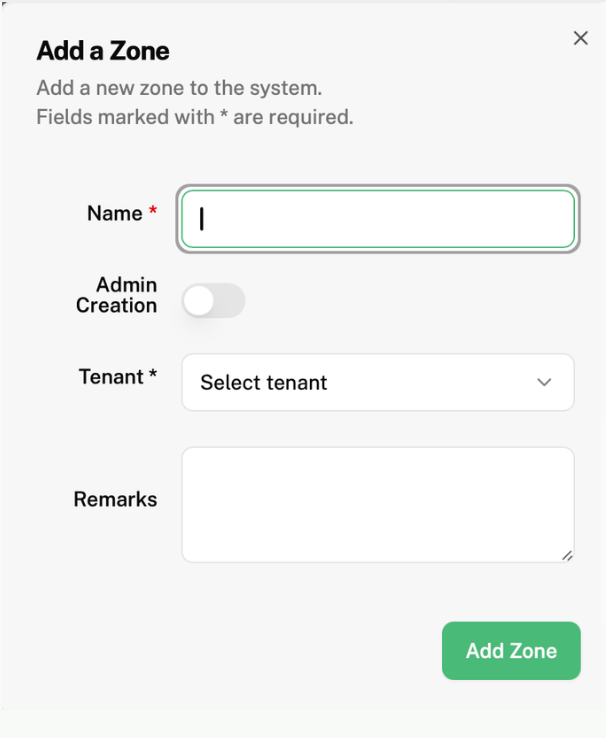606x738 pixels.
Task: Click the red asterisk beside Name
Action: [x=153, y=212]
